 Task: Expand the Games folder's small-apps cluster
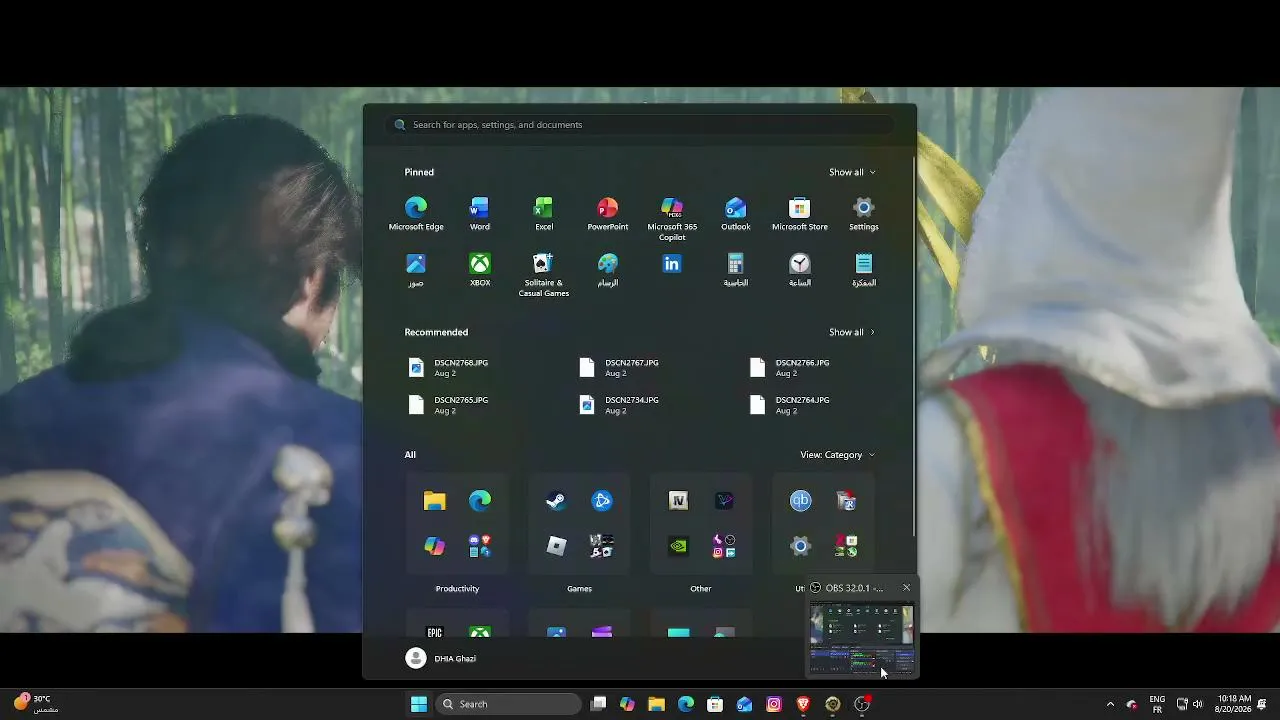pos(602,546)
